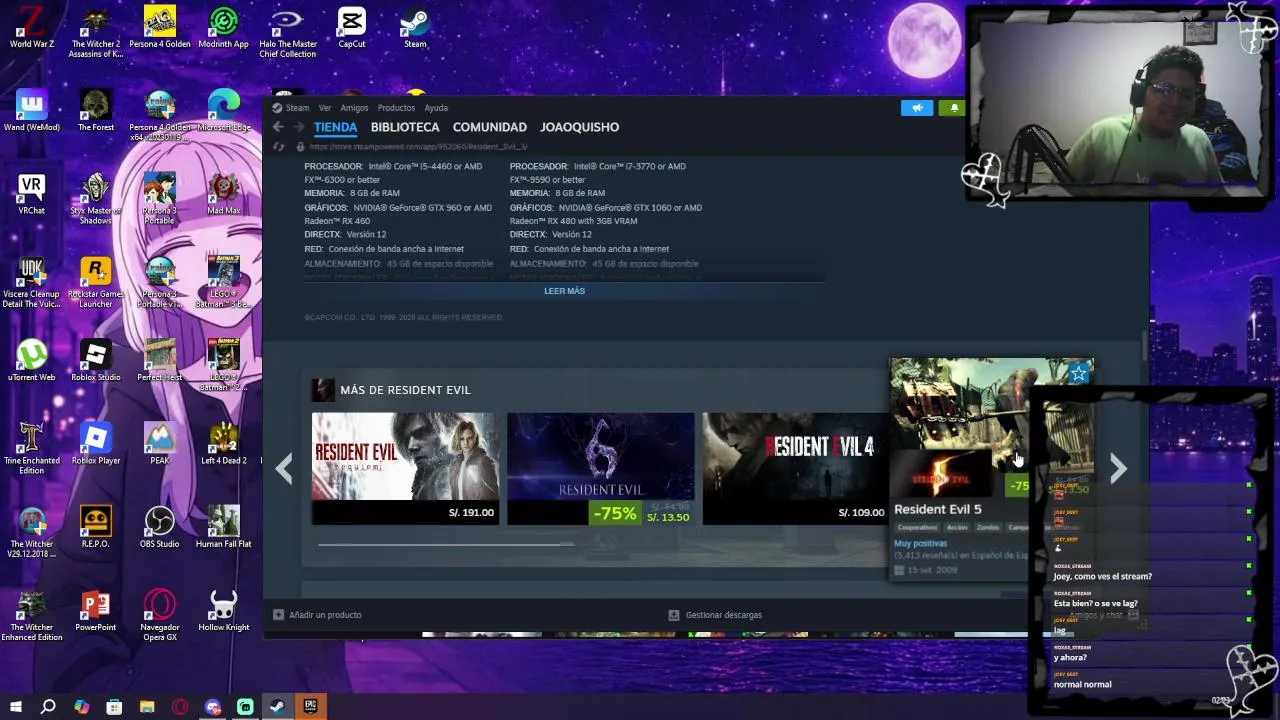This screenshot has width=1280, height=720.
Task: Open Resident Evil 4 store card
Action: point(795,468)
